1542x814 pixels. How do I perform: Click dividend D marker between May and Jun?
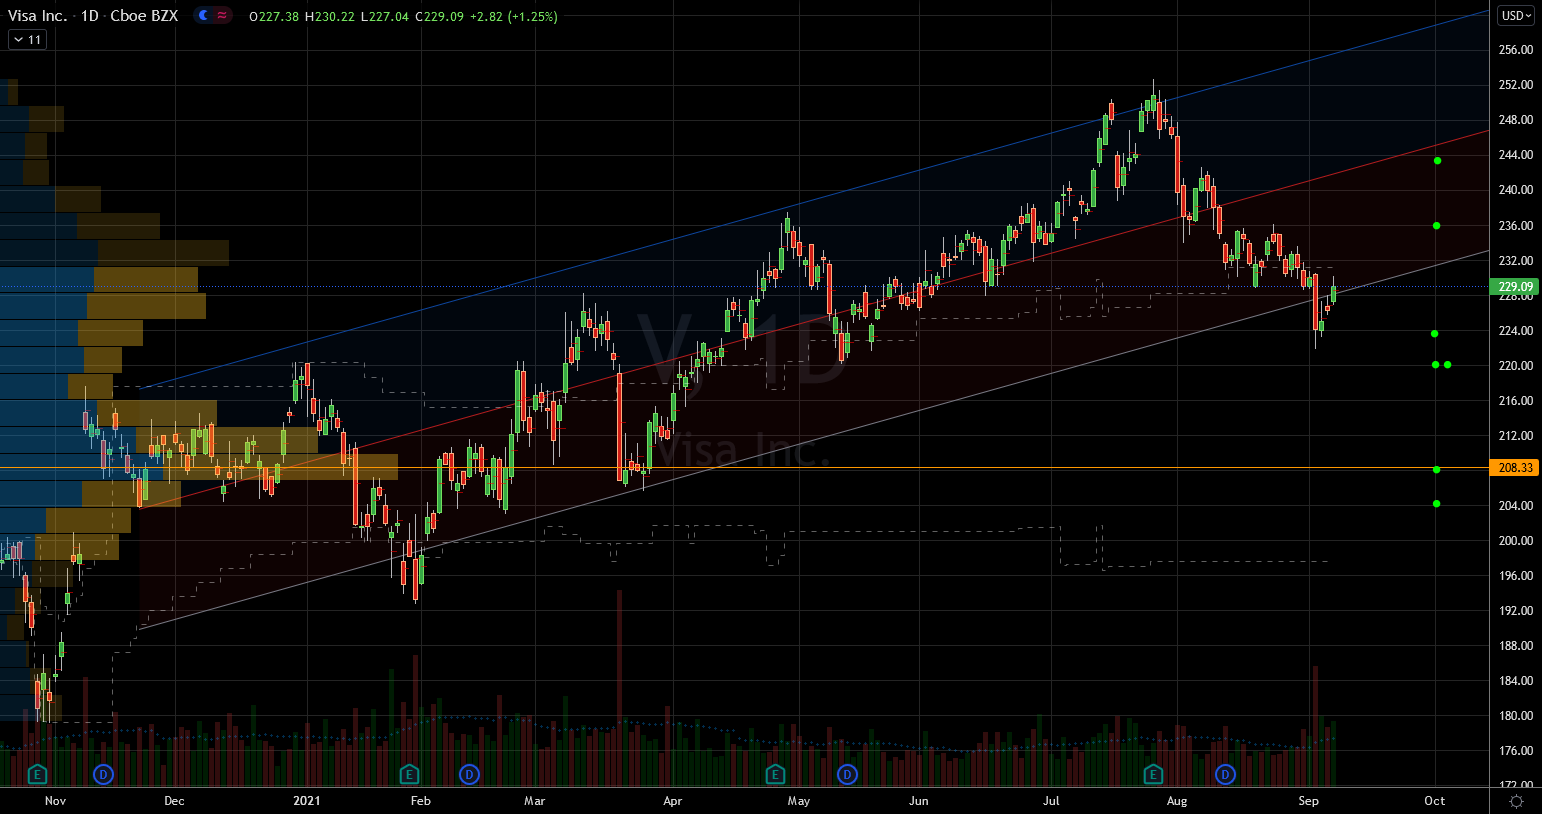coord(847,774)
